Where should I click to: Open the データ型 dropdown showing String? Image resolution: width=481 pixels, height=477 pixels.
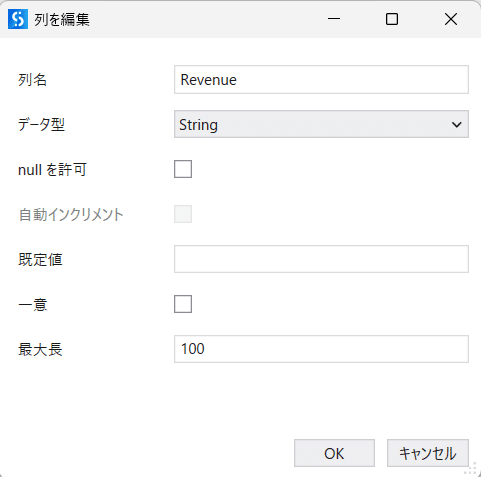(x=321, y=124)
